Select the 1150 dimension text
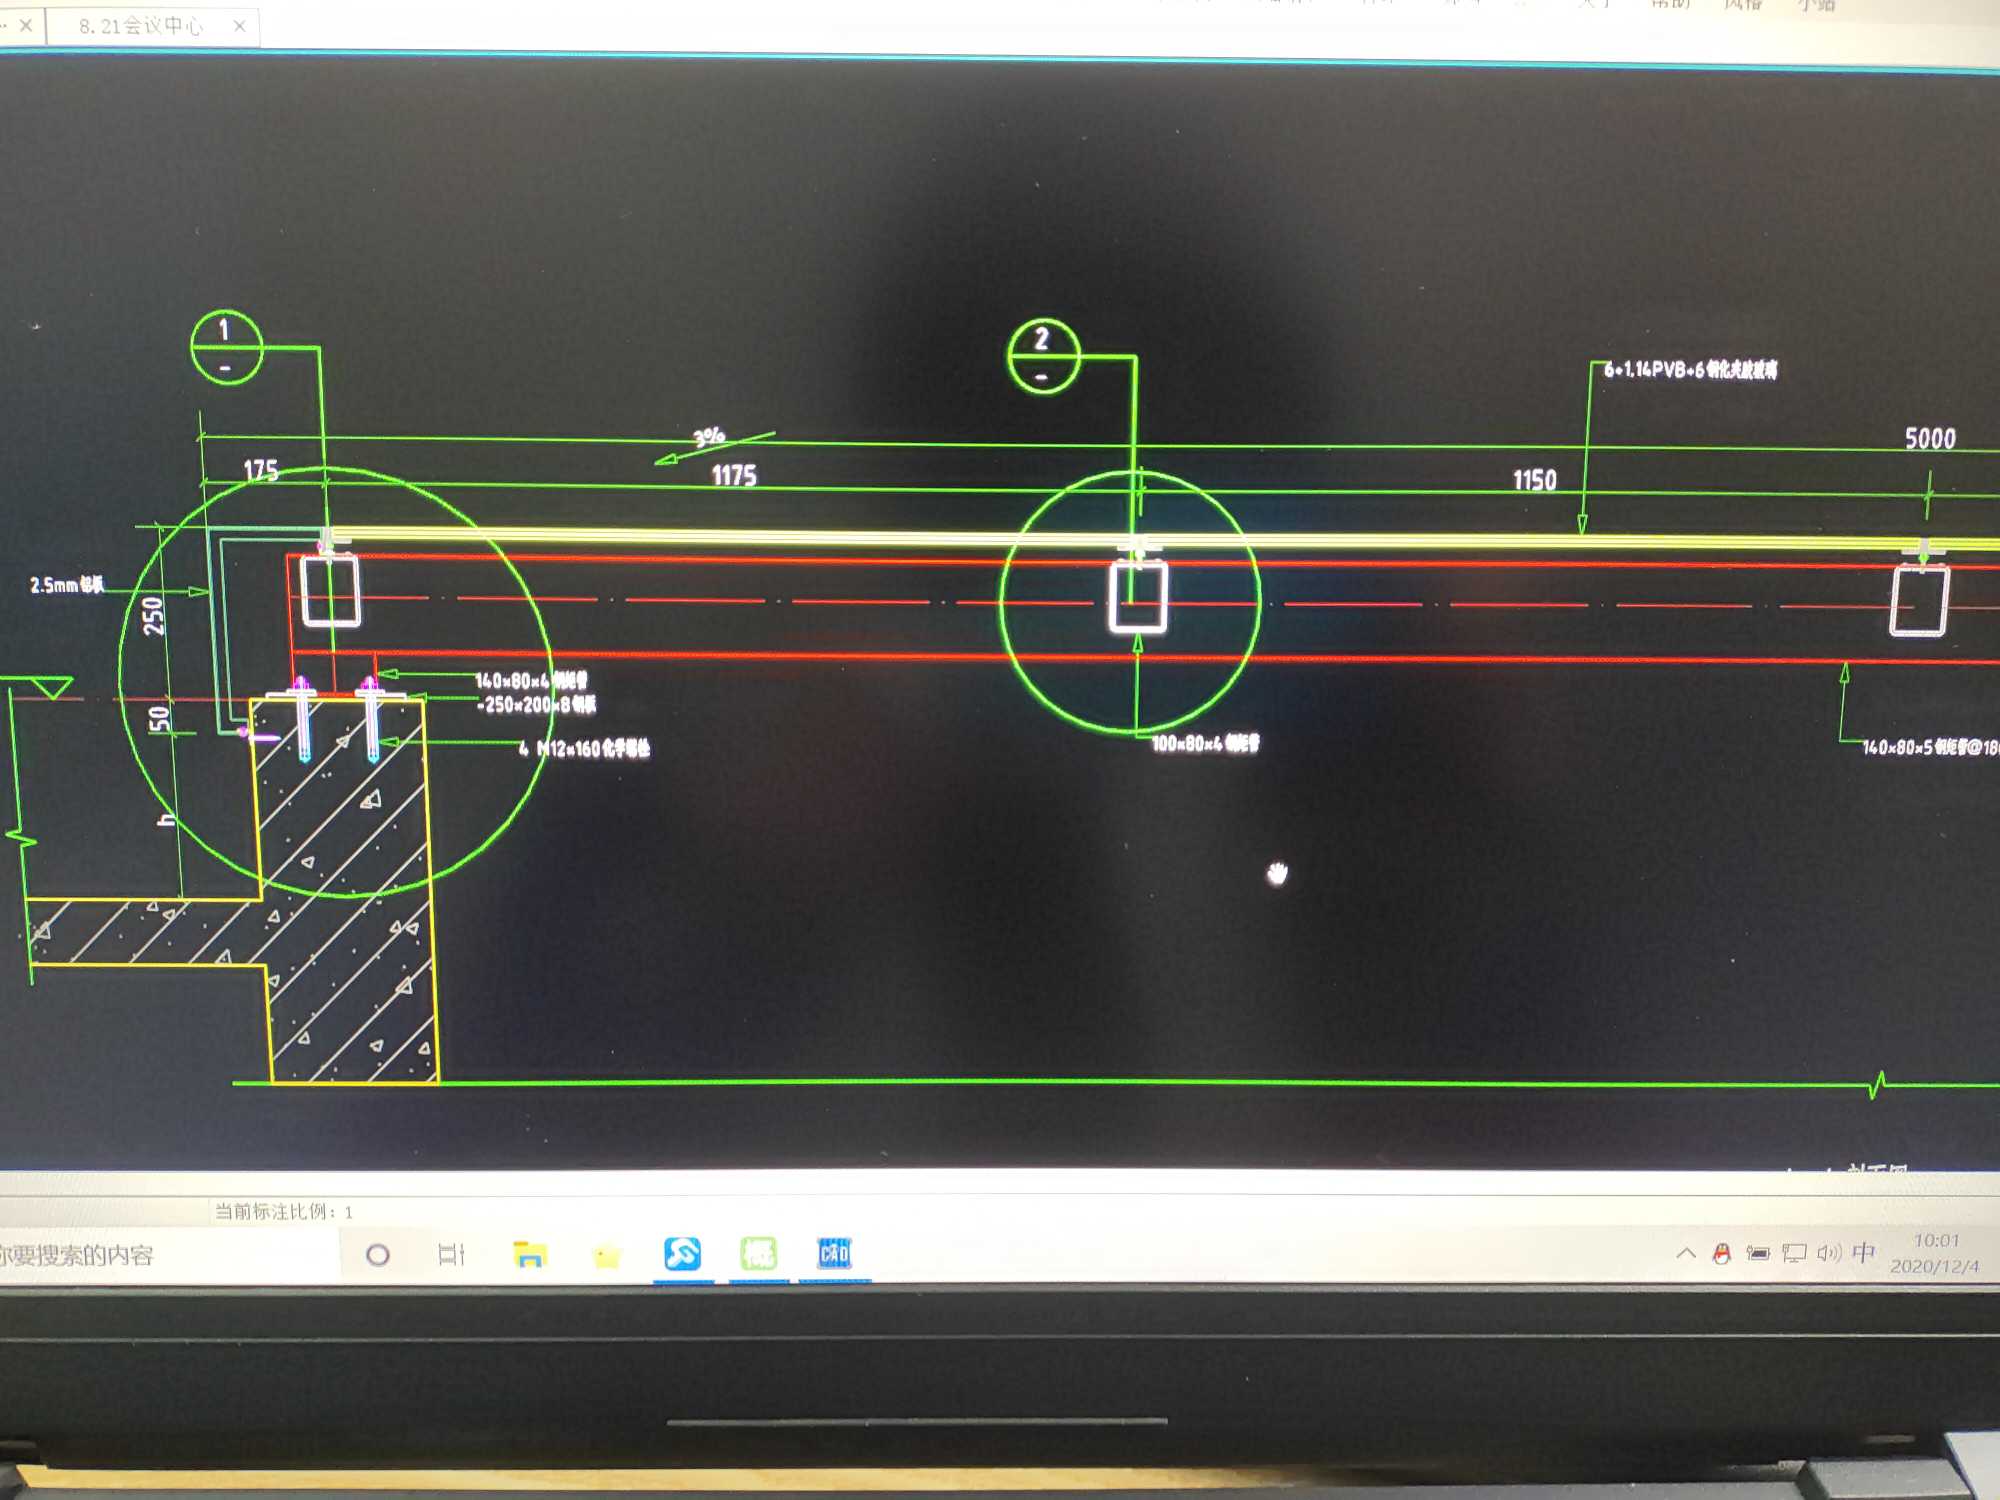 click(1535, 481)
